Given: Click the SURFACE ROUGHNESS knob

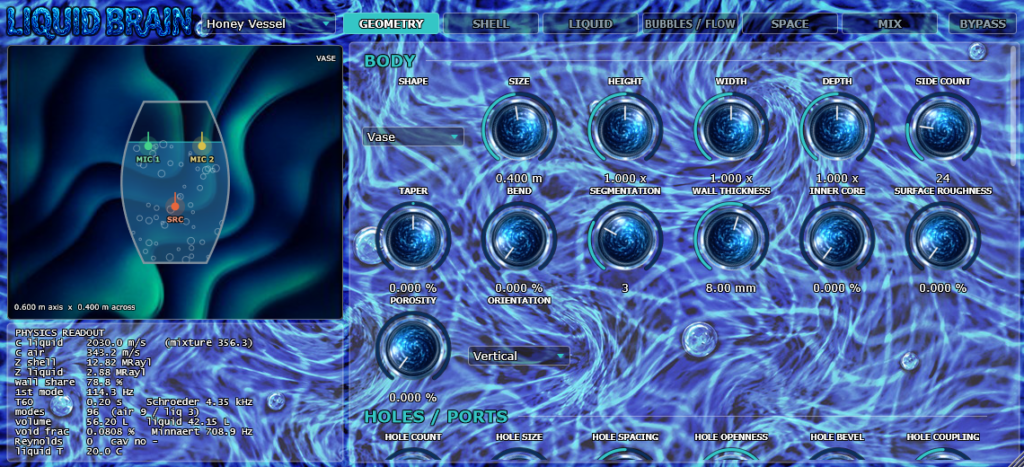Looking at the screenshot, I should coord(942,238).
